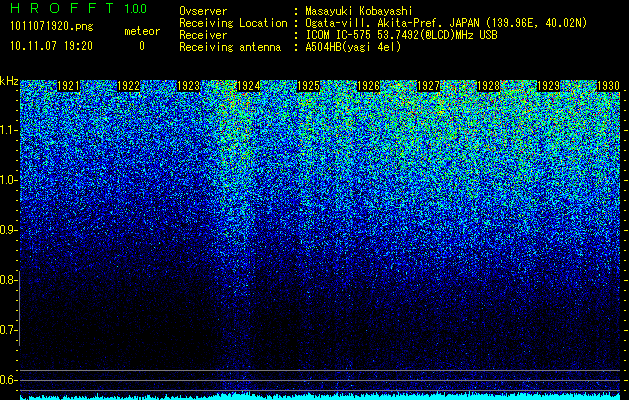
Task: Click the observer name Masayuki Kobayashi
Action: [359, 11]
